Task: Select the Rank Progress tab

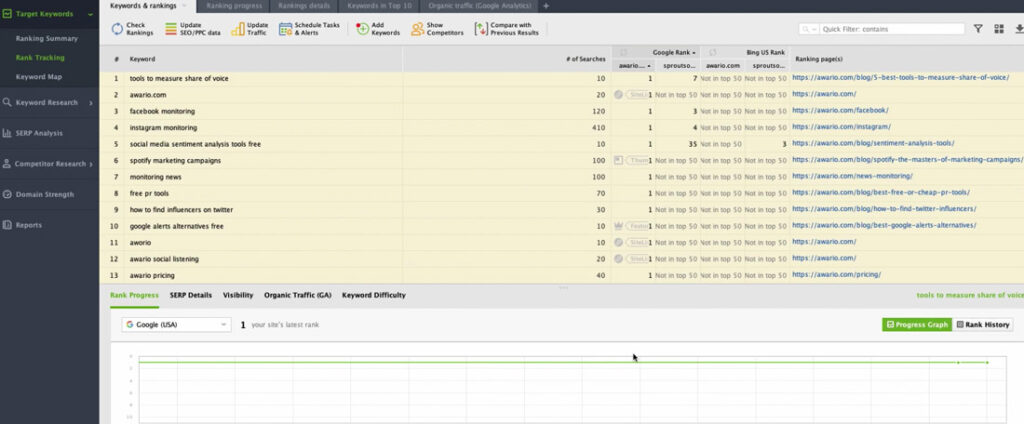Action: (x=135, y=295)
